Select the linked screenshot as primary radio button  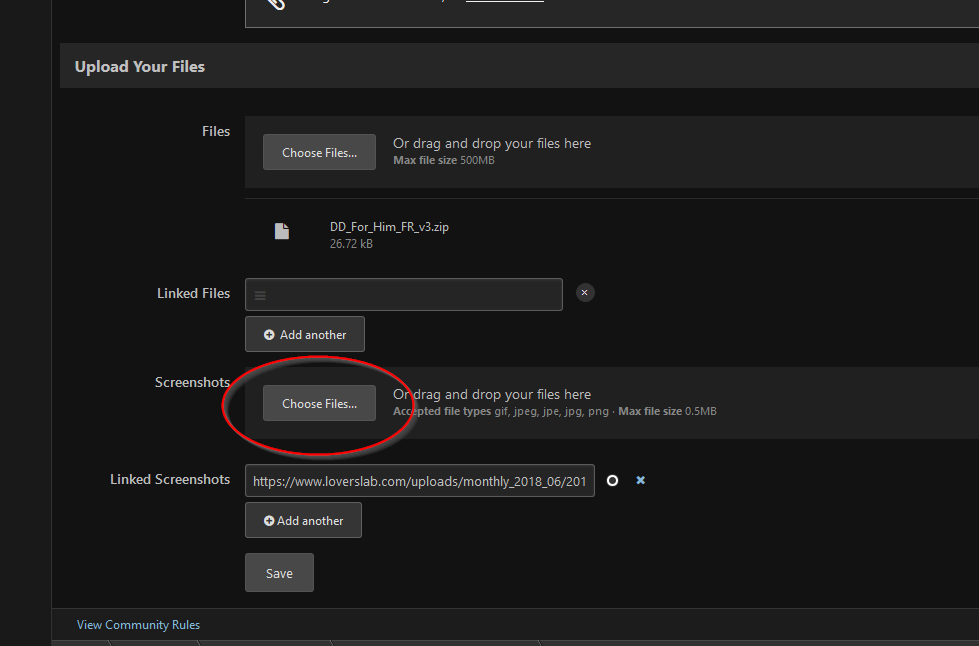click(612, 481)
